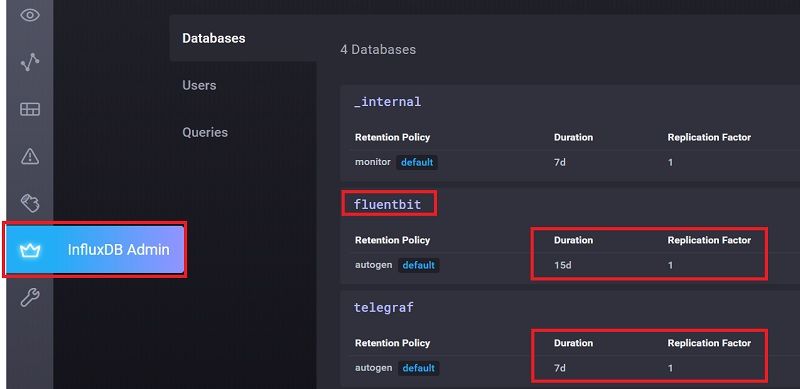Click replication factor 1 in fluentbit row
Screen dimensions: 800x389
click(670, 265)
